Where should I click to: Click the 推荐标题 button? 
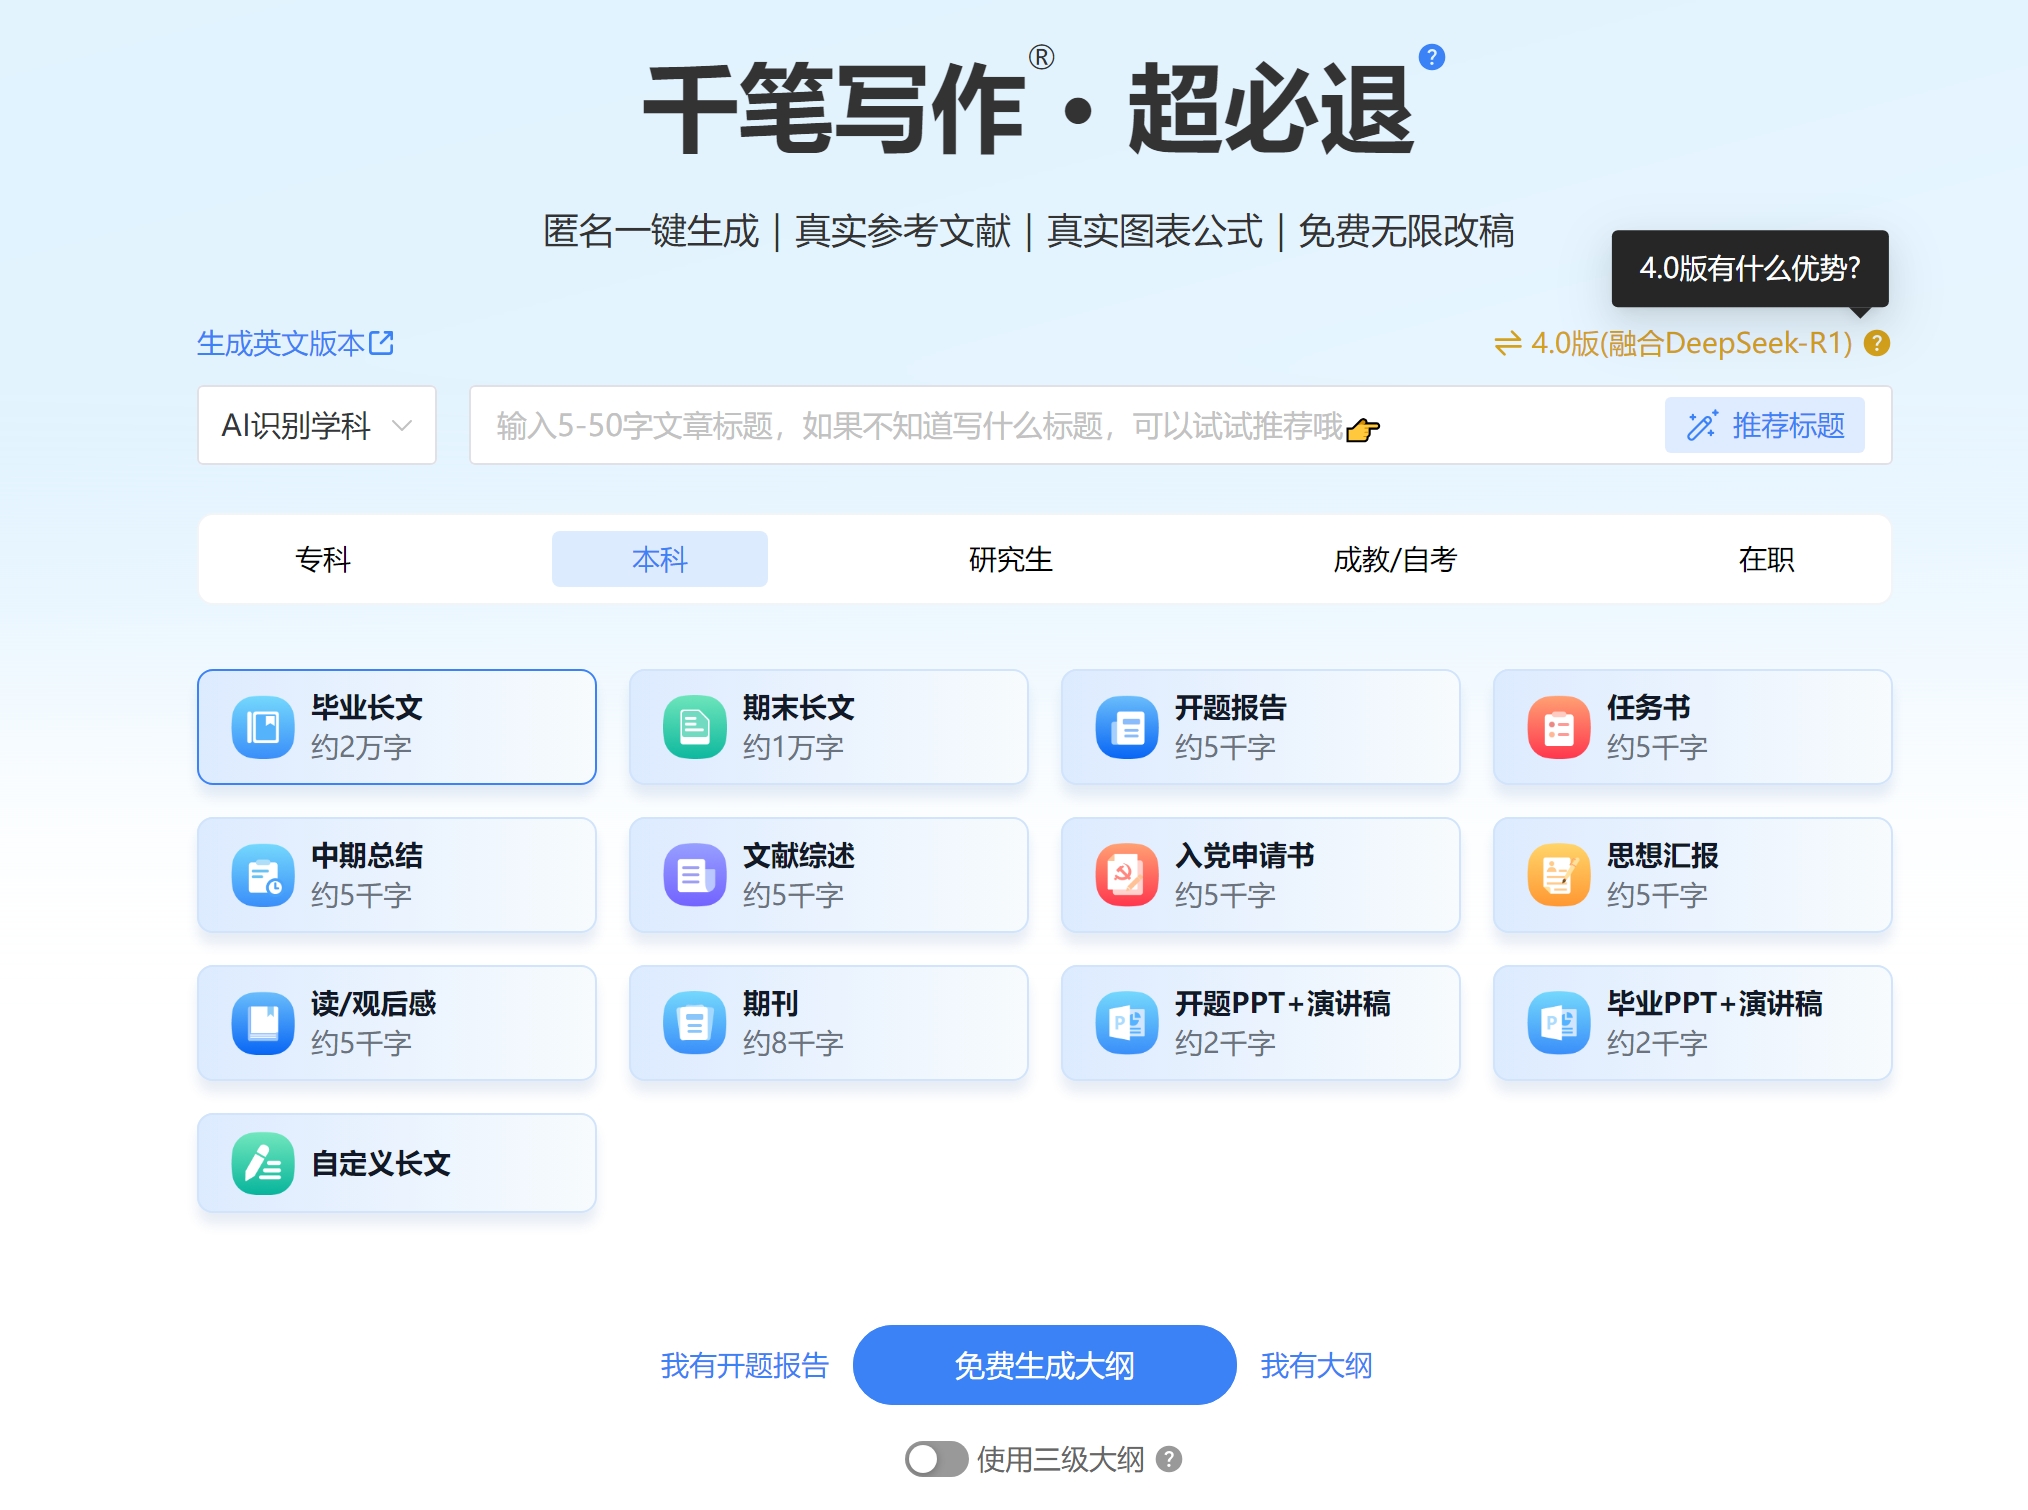1764,425
